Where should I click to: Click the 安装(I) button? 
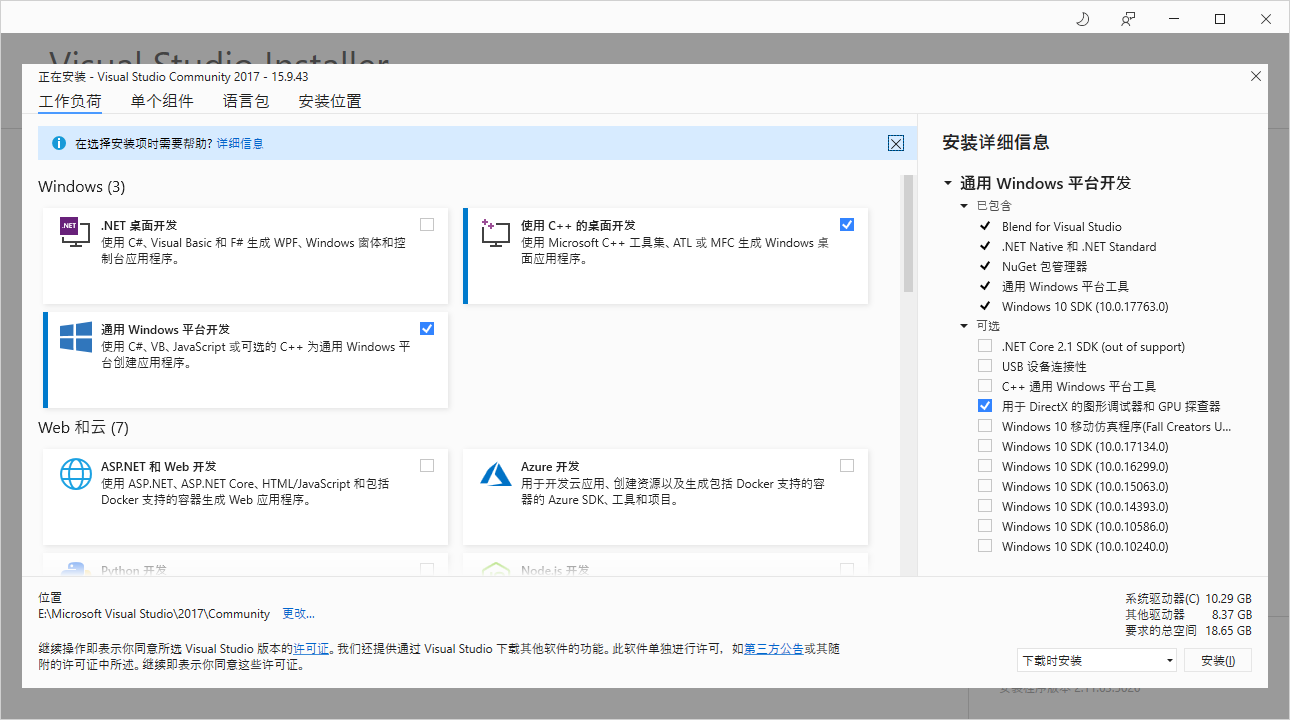1218,660
